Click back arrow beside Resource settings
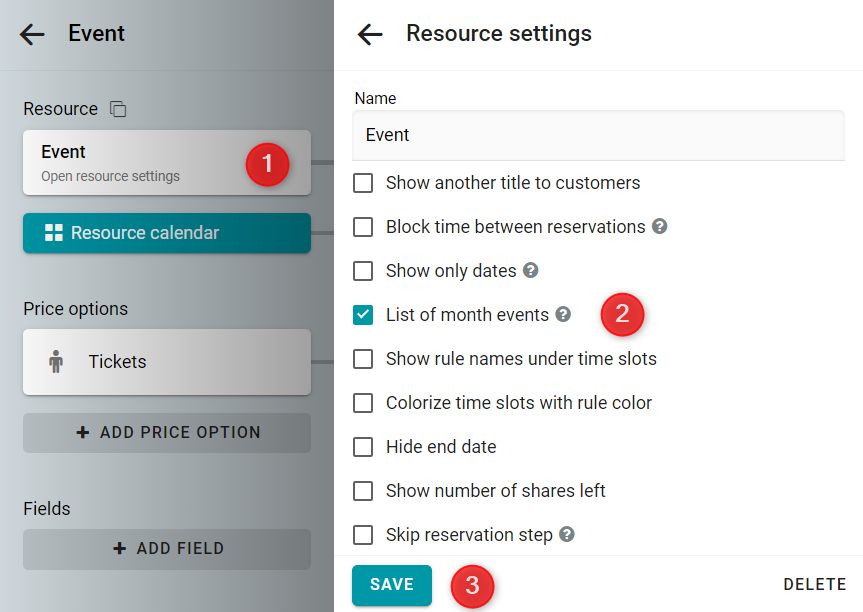Screen dimensions: 863x612 click(x=370, y=34)
